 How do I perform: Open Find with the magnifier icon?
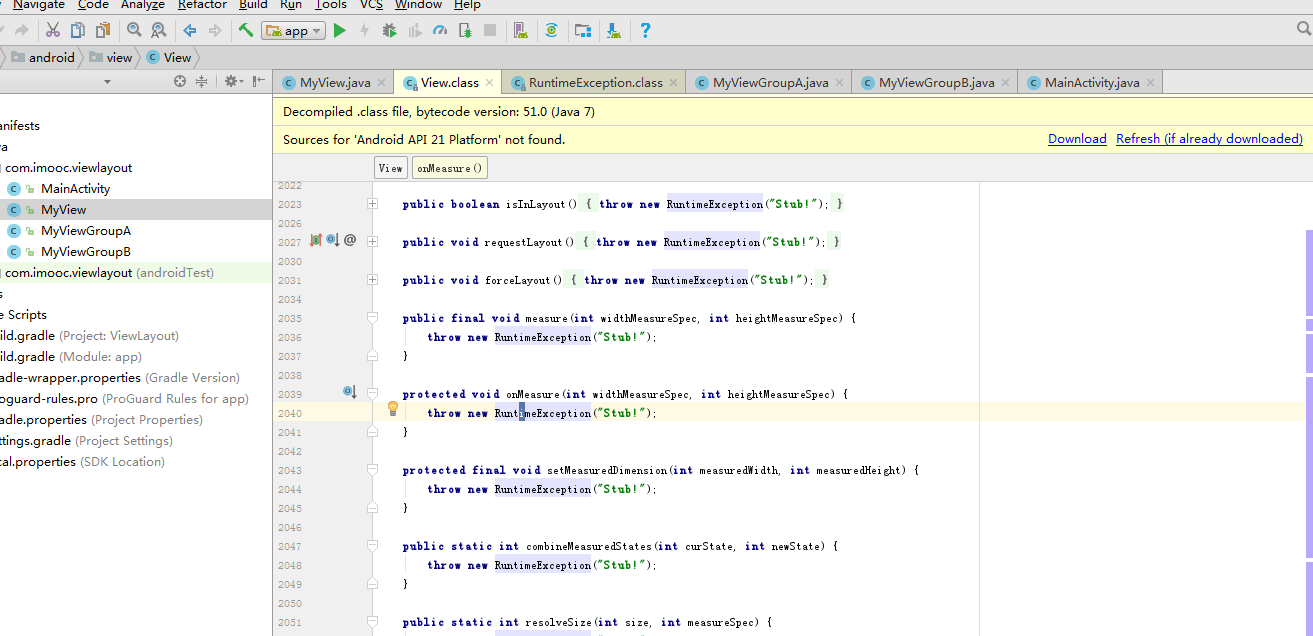click(x=135, y=31)
